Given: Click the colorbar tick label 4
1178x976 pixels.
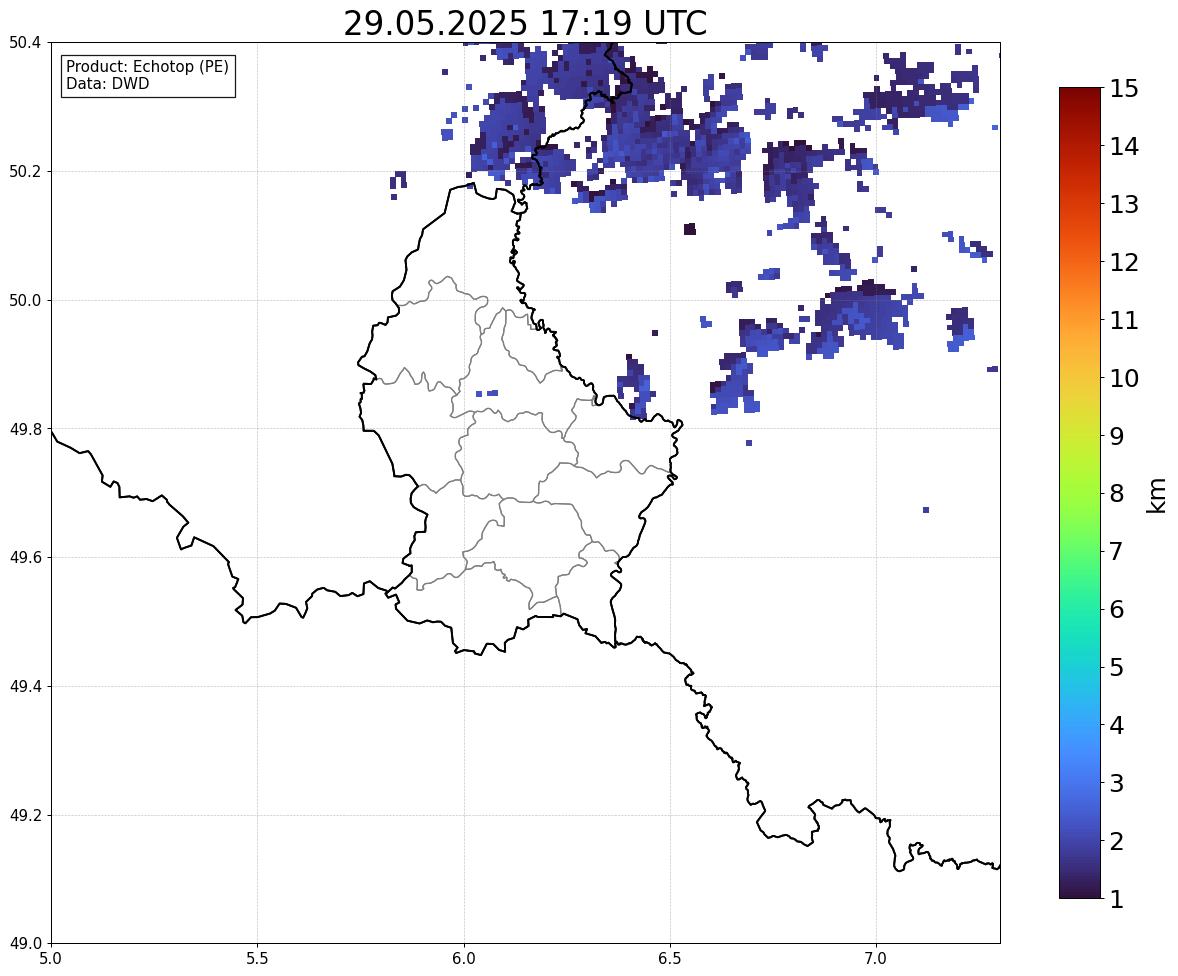Looking at the screenshot, I should (1117, 725).
